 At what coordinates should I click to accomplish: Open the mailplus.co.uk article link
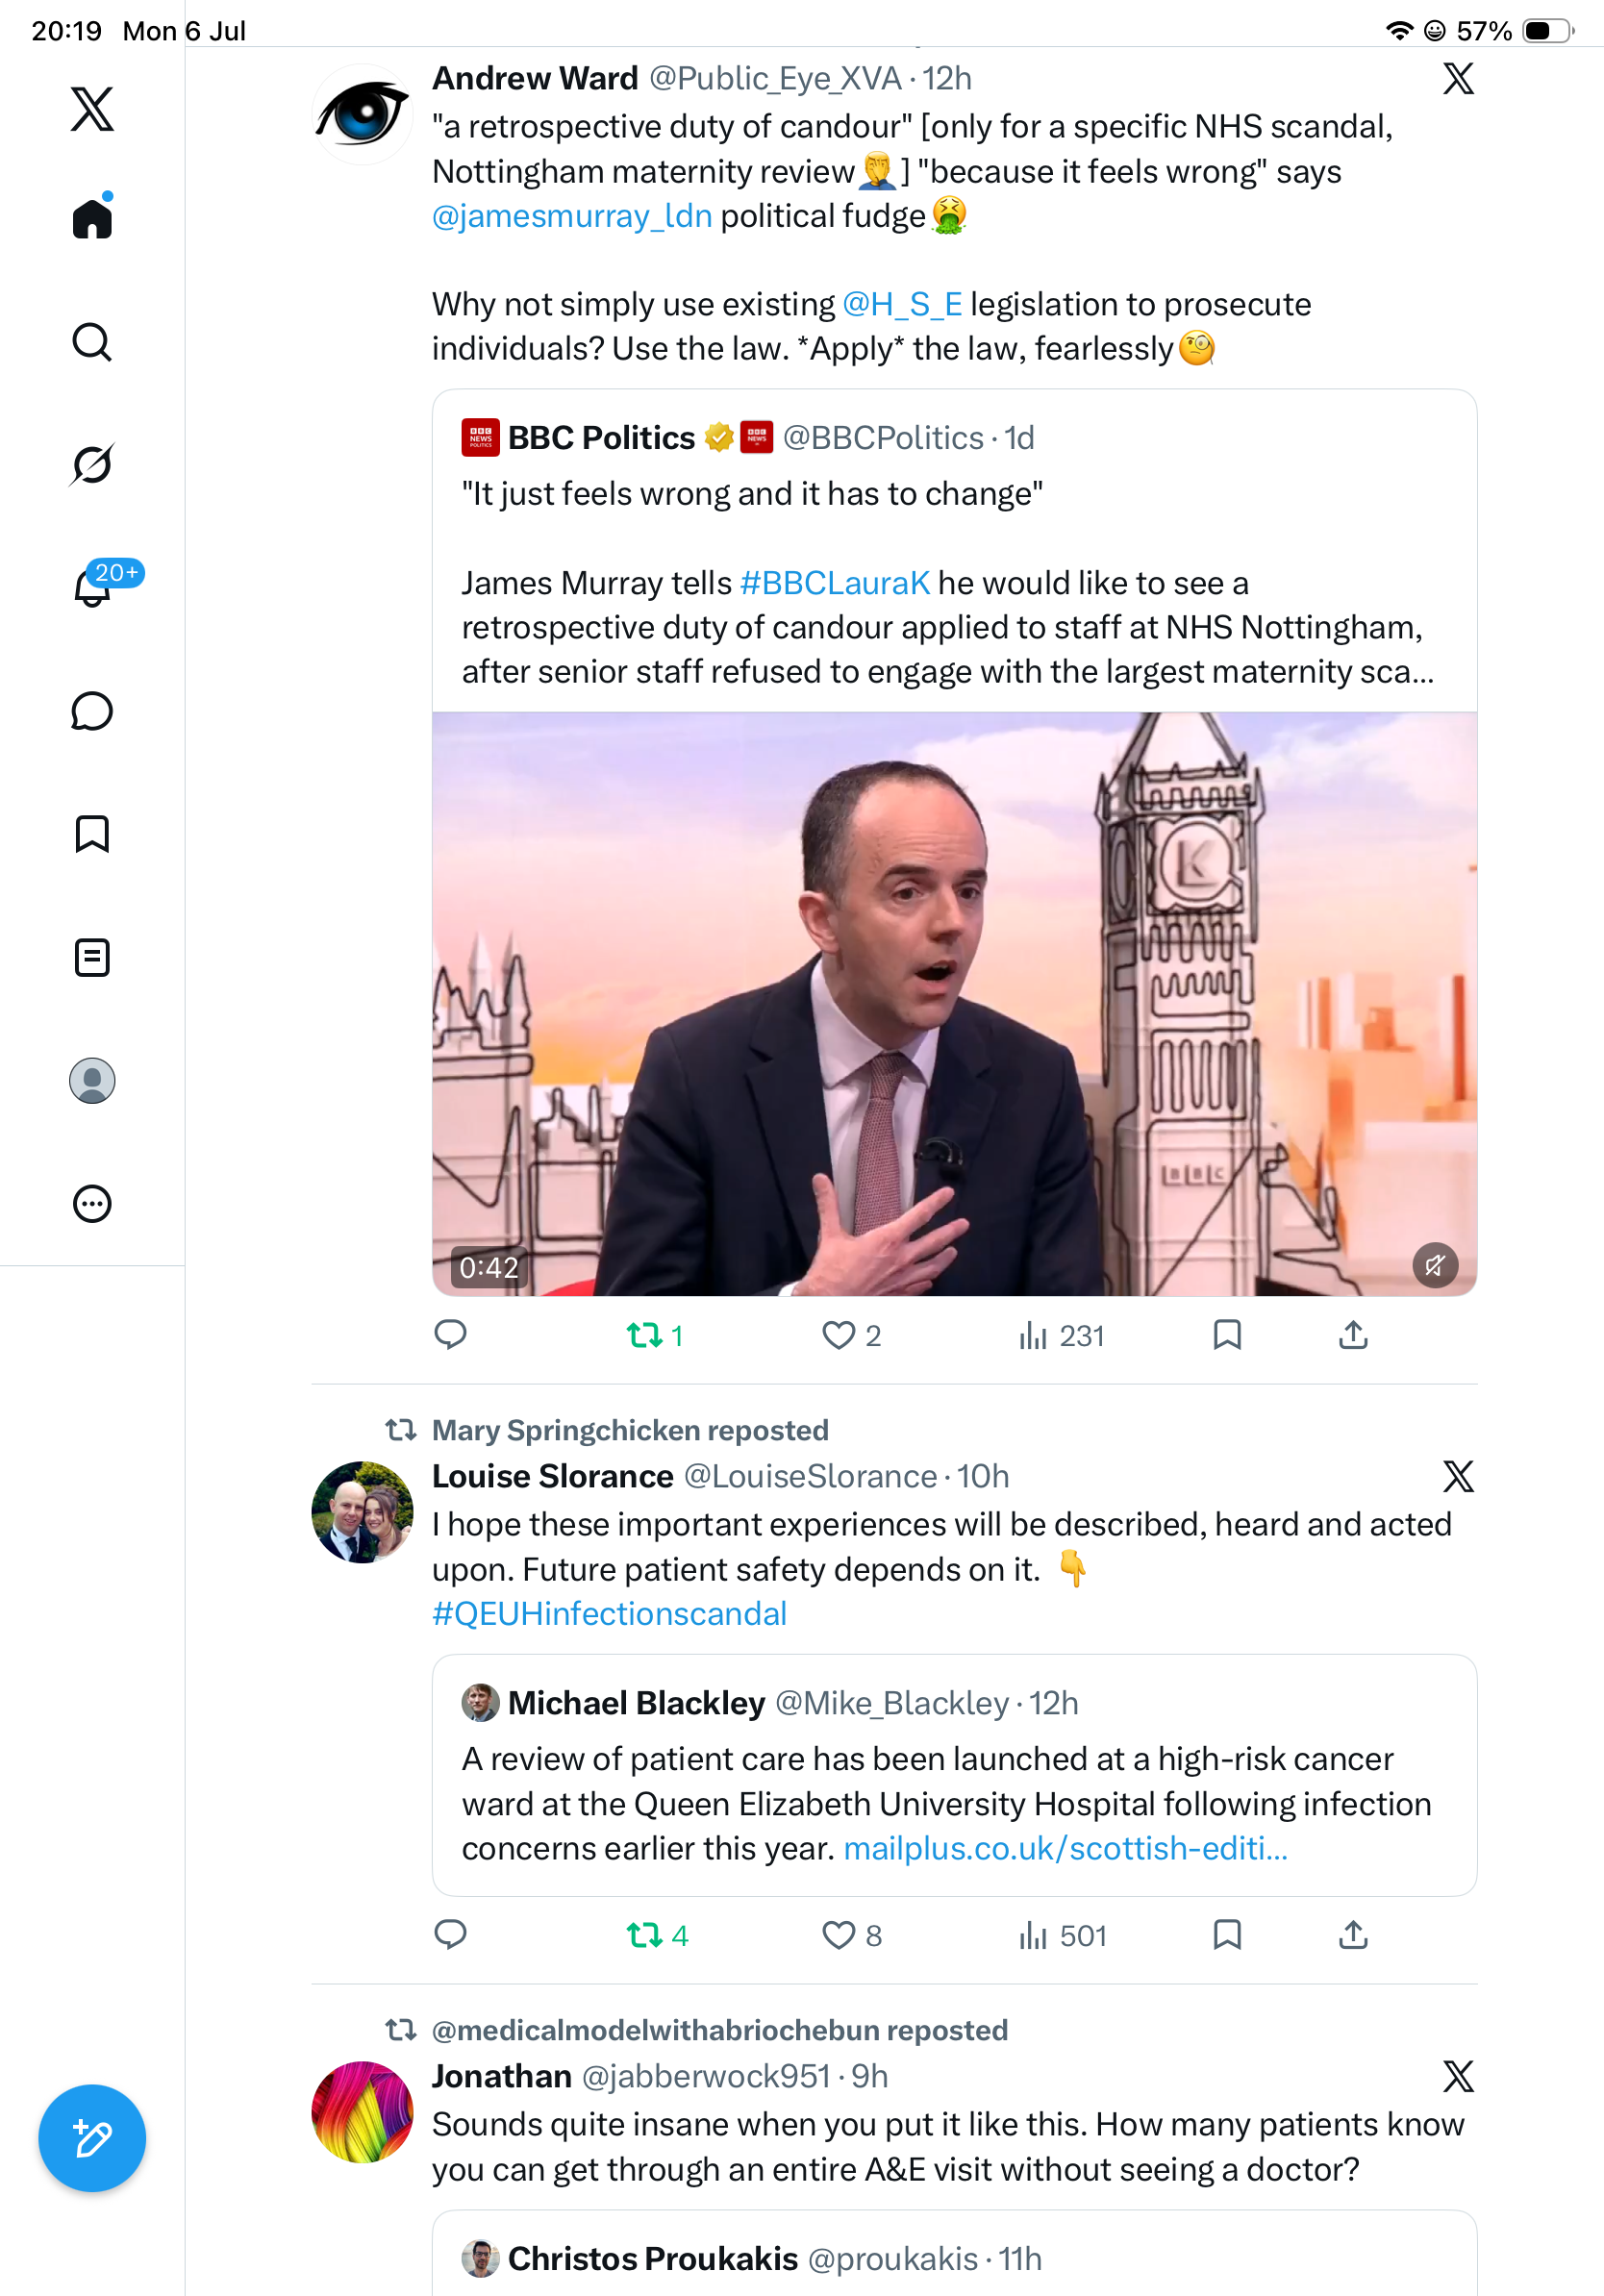(1065, 1848)
